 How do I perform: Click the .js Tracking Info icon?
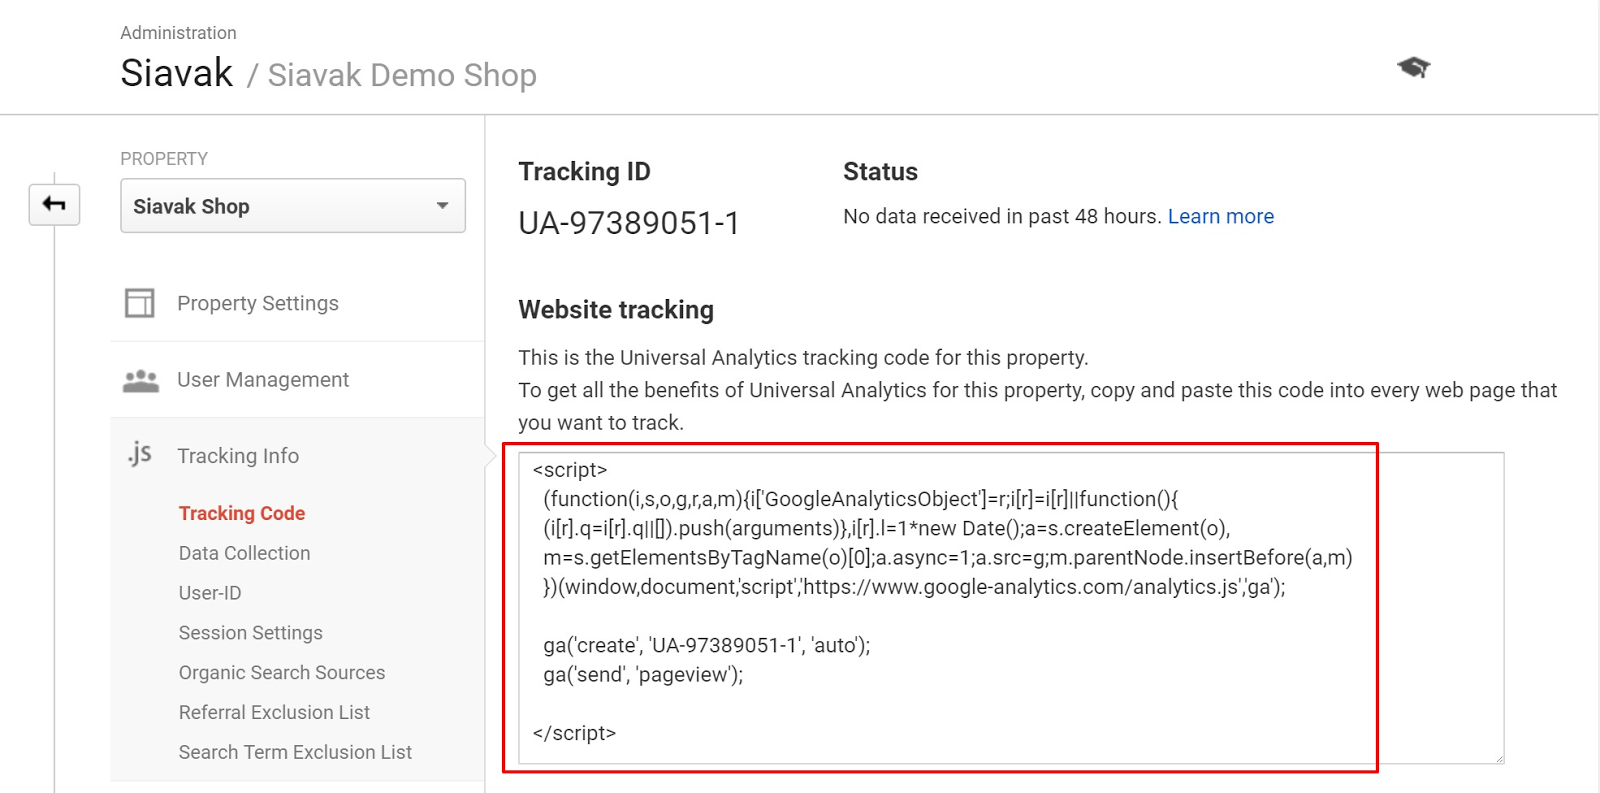[140, 455]
